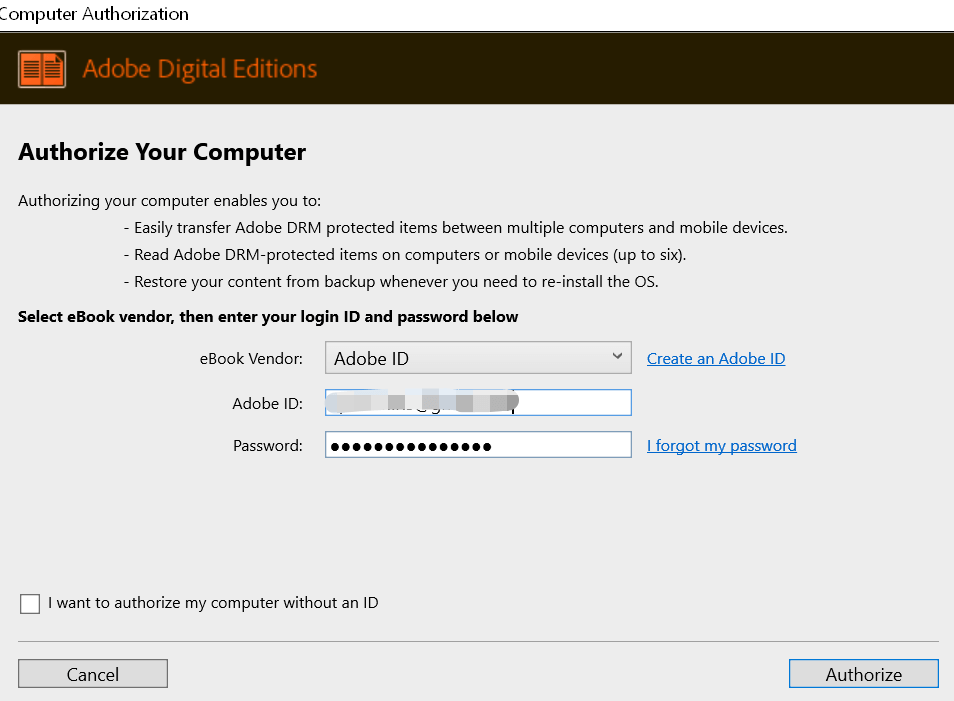Focus the Adobe ID email field
The height and width of the screenshot is (701, 954).
tap(478, 402)
